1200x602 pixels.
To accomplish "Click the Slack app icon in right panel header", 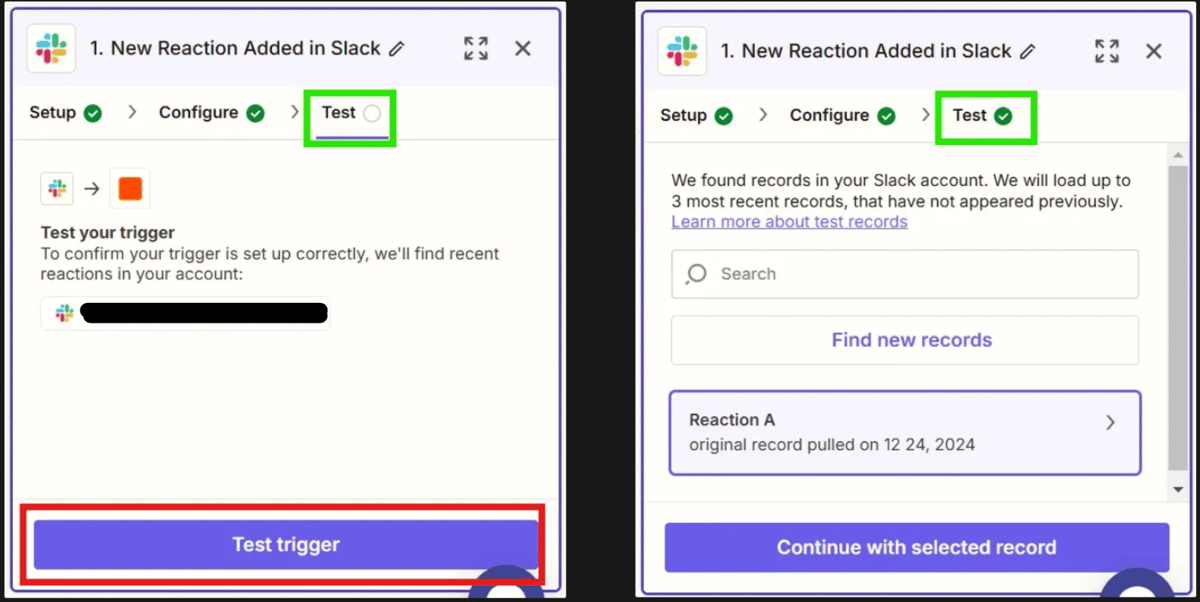I will [x=681, y=50].
